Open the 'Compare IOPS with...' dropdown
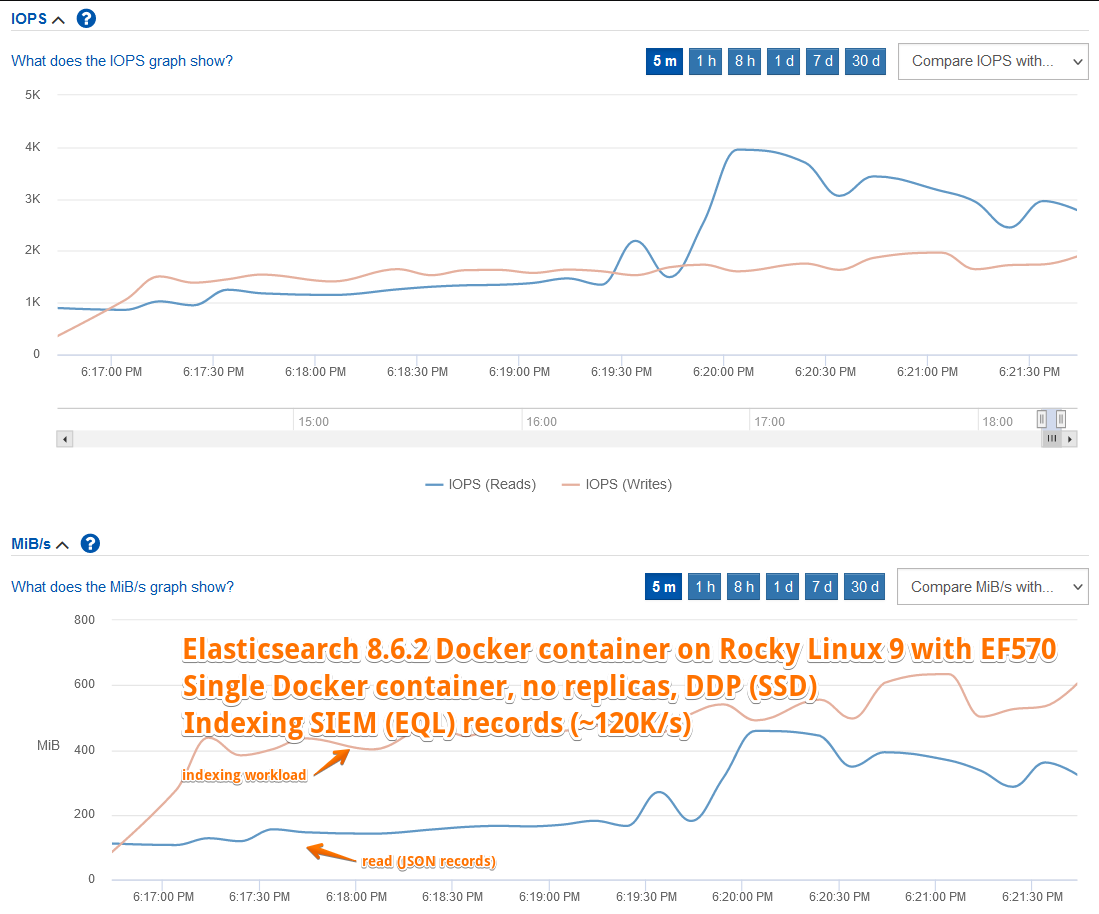The height and width of the screenshot is (914, 1099). pyautogui.click(x=993, y=61)
